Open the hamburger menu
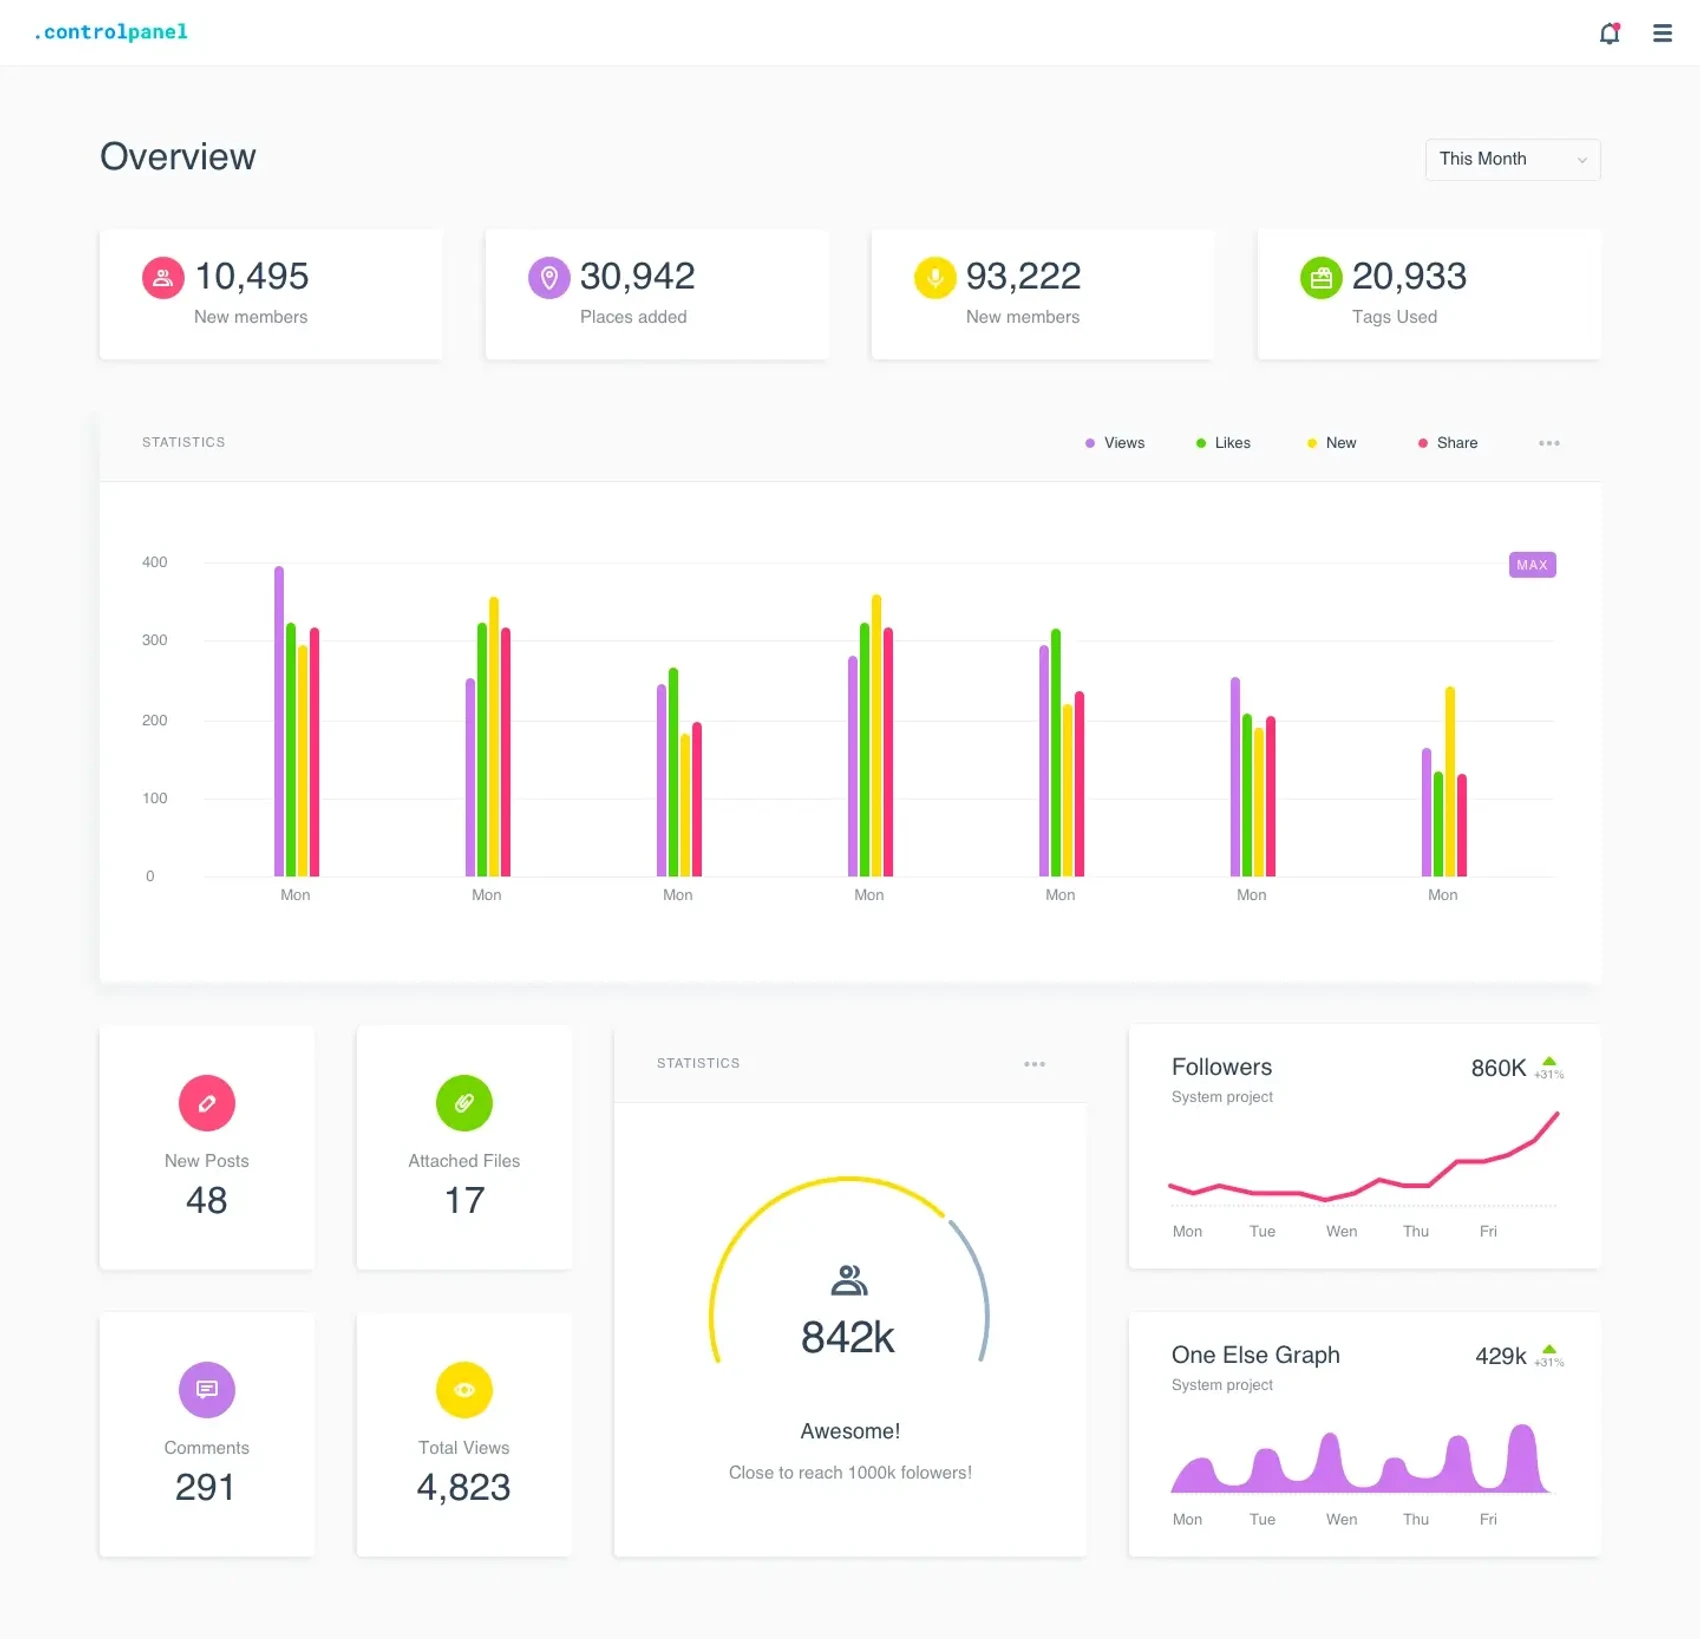Viewport: 1700px width, 1639px height. click(1662, 33)
